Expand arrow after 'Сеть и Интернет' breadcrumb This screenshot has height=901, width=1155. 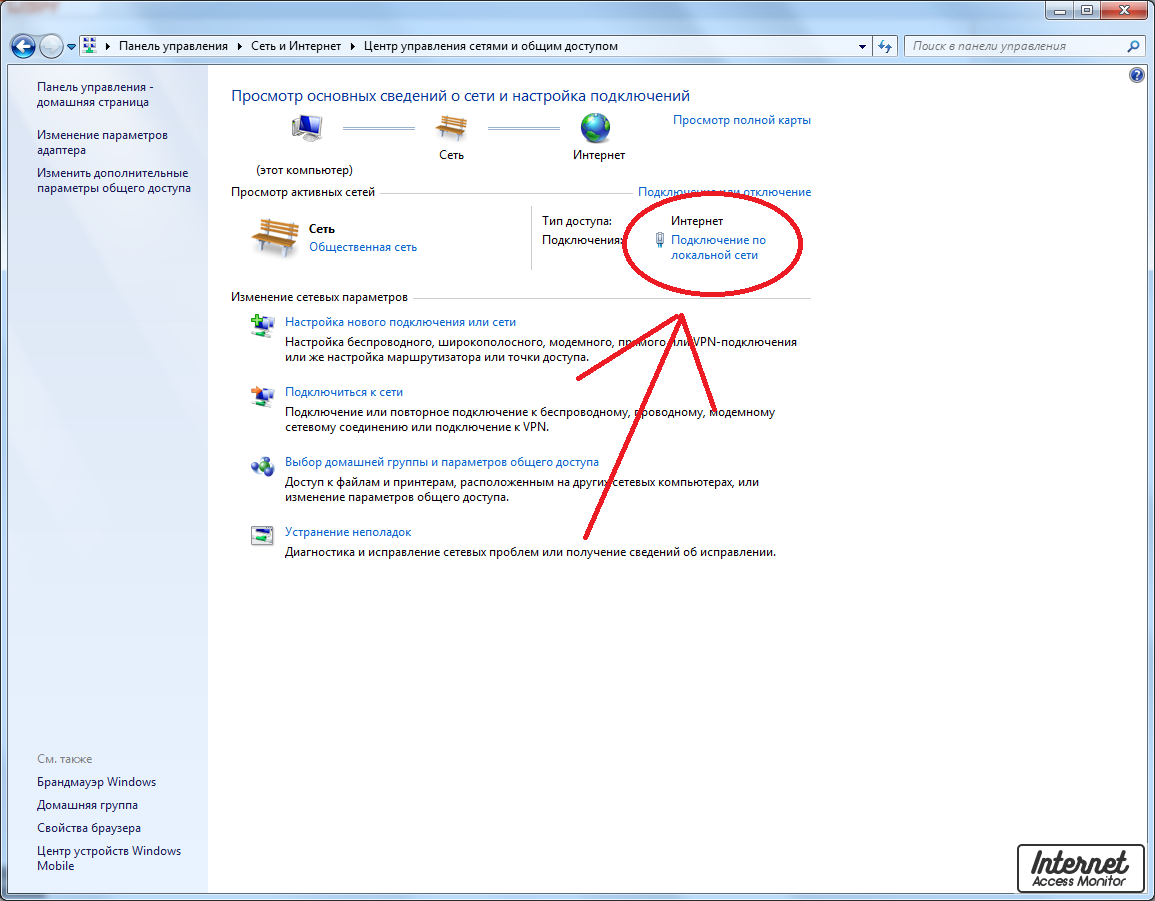click(x=353, y=46)
